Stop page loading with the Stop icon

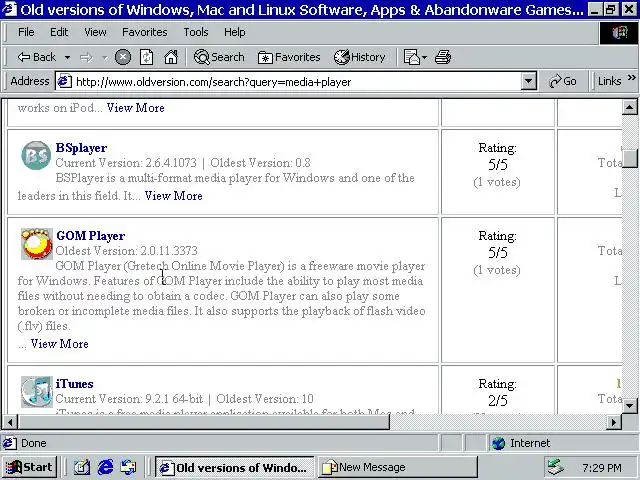point(123,57)
